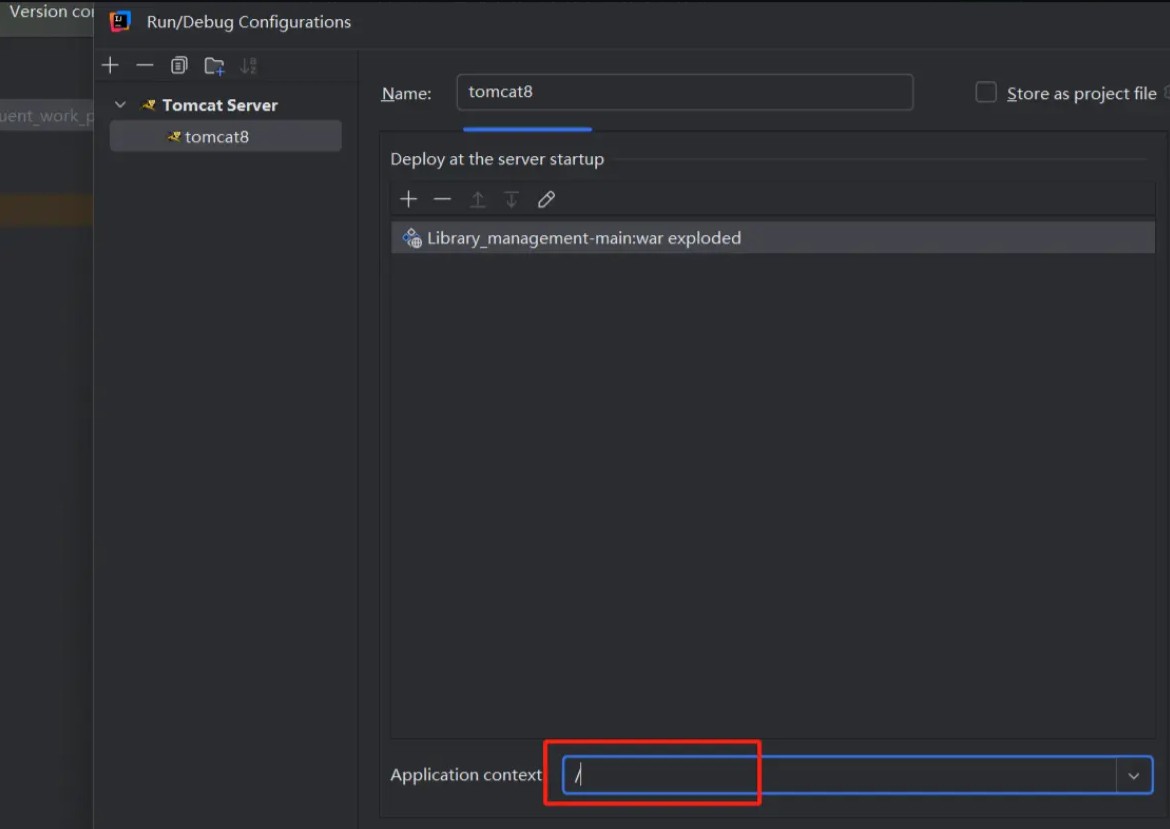Viewport: 1170px width, 829px height.
Task: Edit the deployment artifact with pencil icon
Action: click(546, 200)
